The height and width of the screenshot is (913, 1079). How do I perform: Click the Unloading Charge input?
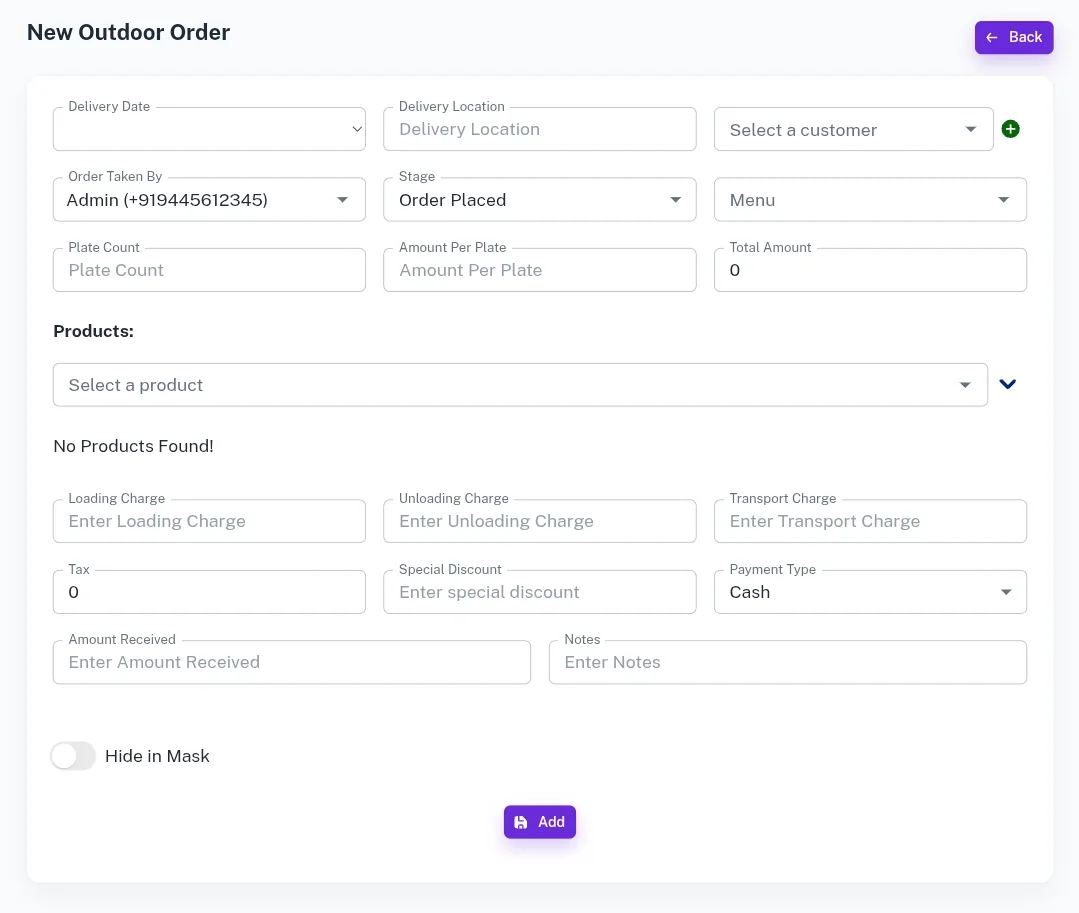point(540,521)
